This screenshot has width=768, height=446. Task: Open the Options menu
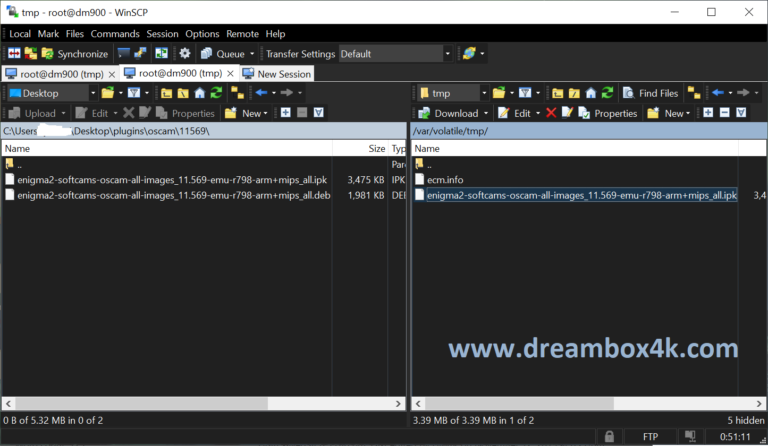[x=202, y=34]
